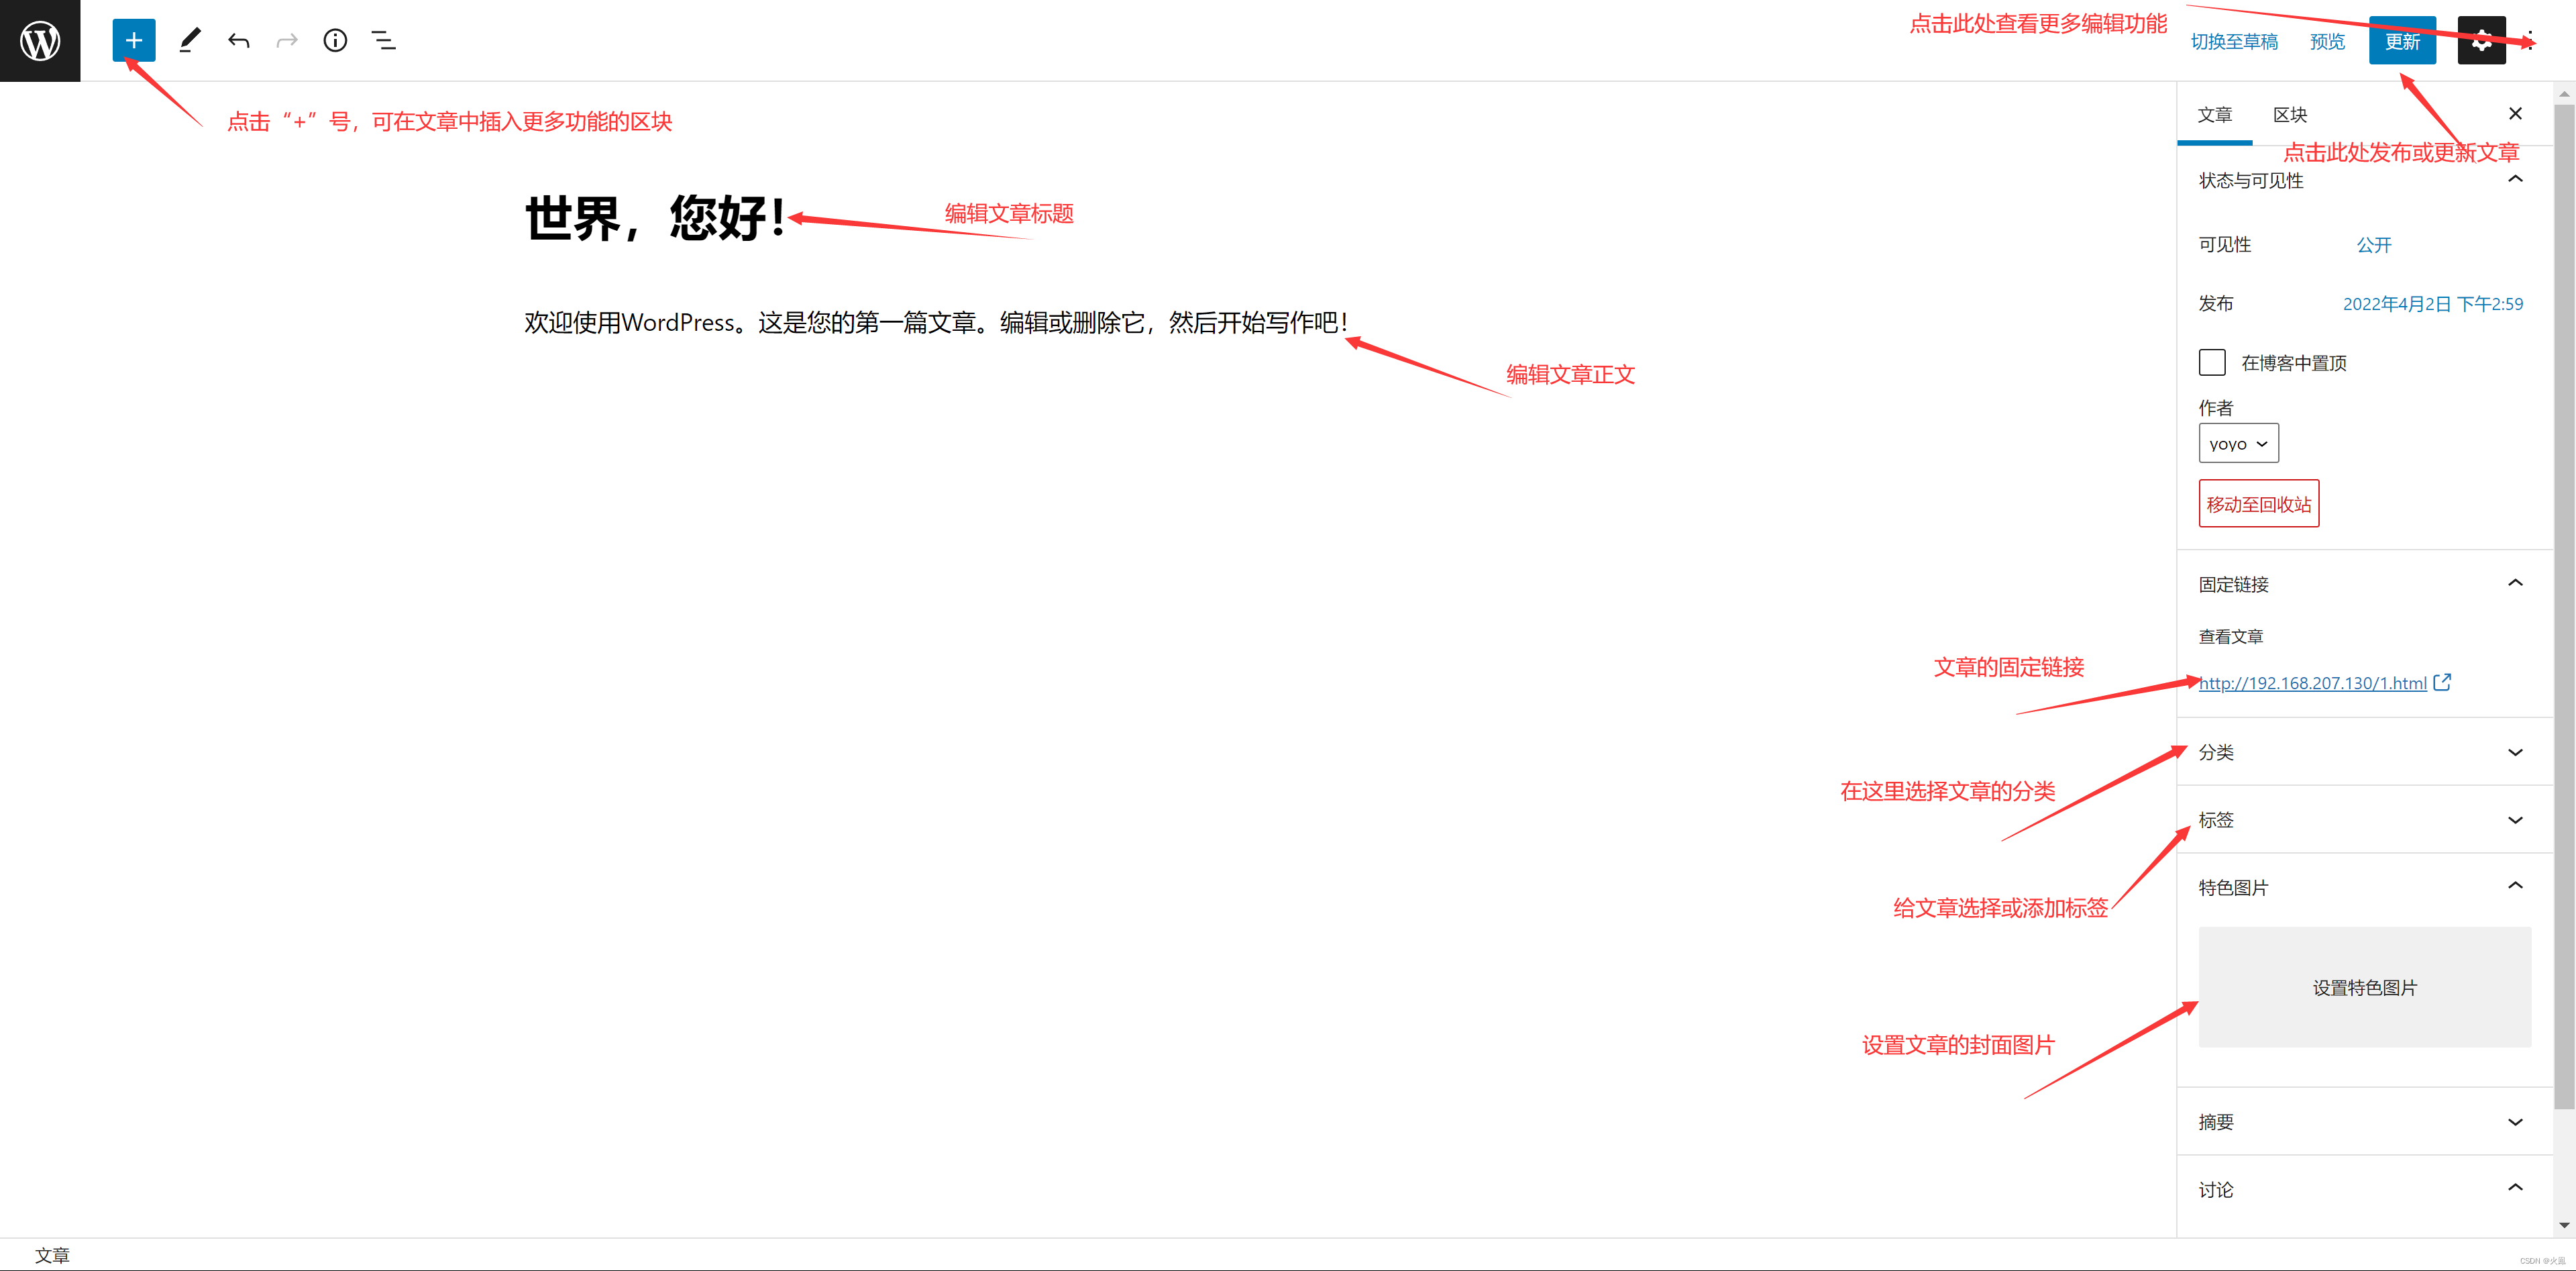
Task: Open the list view outline icon
Action: 383,40
